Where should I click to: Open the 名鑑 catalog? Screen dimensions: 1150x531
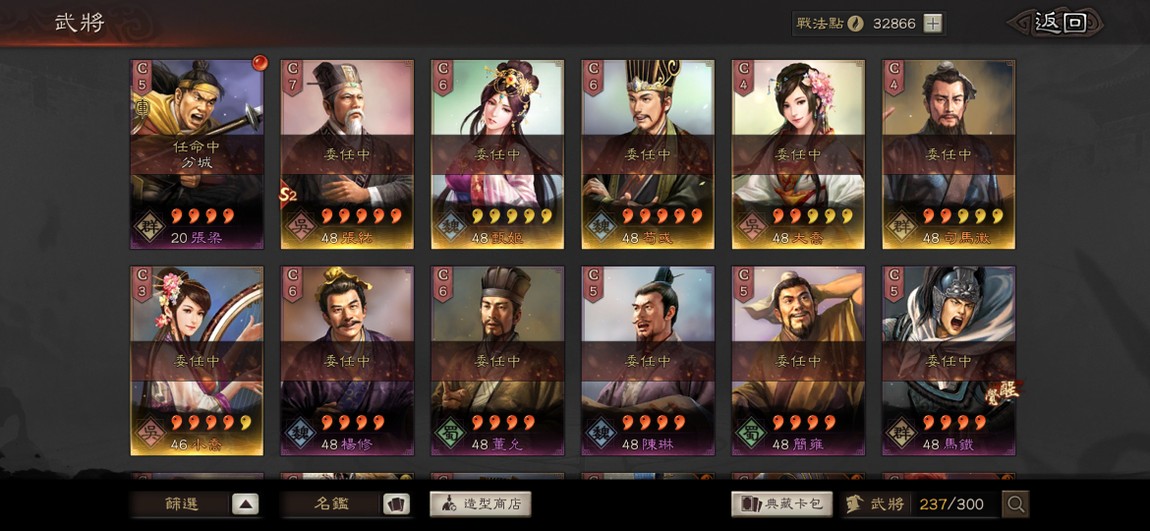(x=331, y=504)
